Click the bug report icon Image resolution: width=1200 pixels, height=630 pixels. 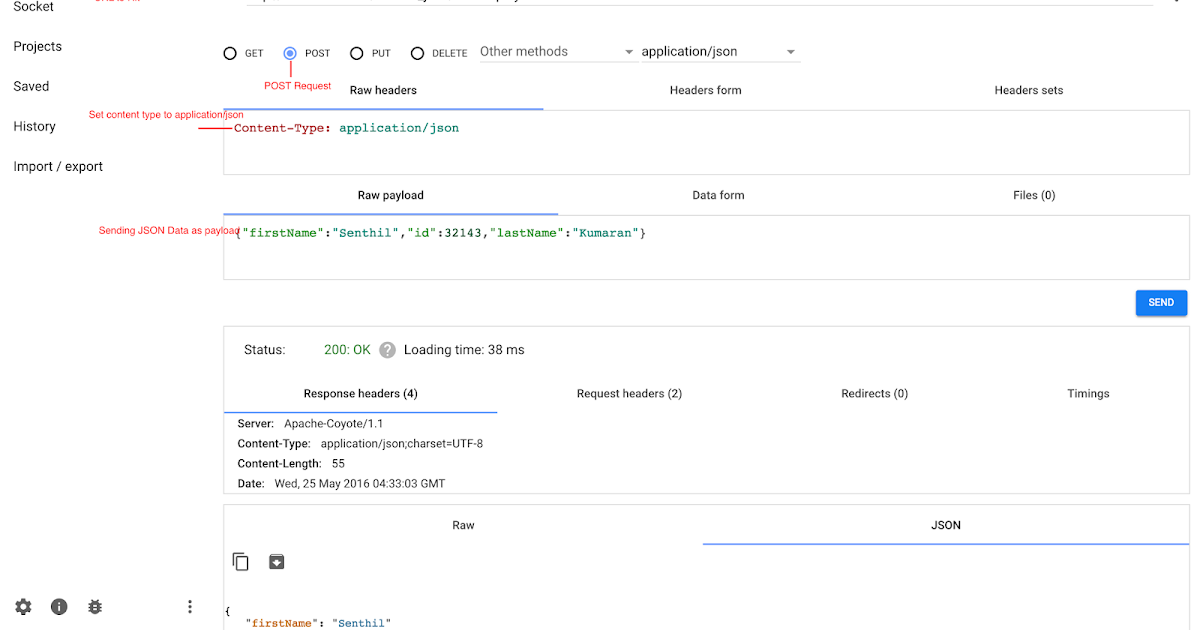pyautogui.click(x=95, y=607)
